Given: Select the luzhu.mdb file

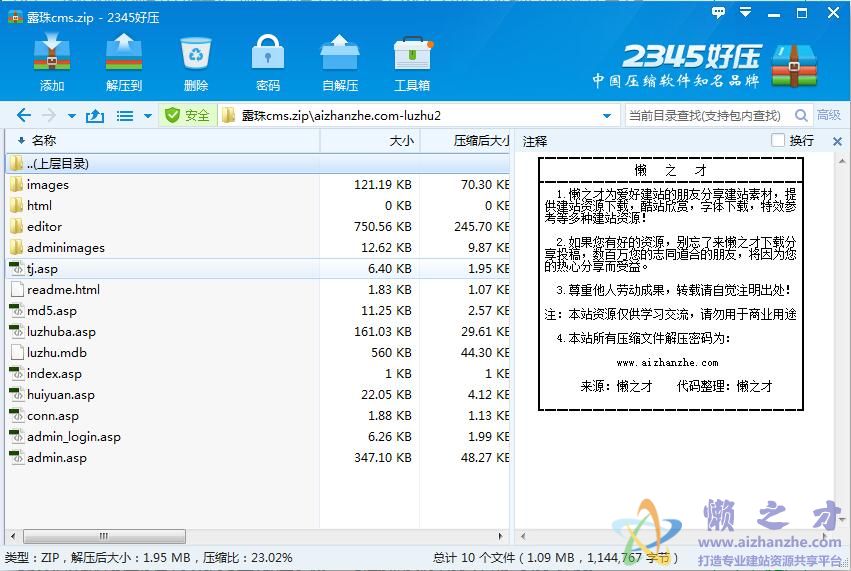Looking at the screenshot, I should pyautogui.click(x=258, y=352).
